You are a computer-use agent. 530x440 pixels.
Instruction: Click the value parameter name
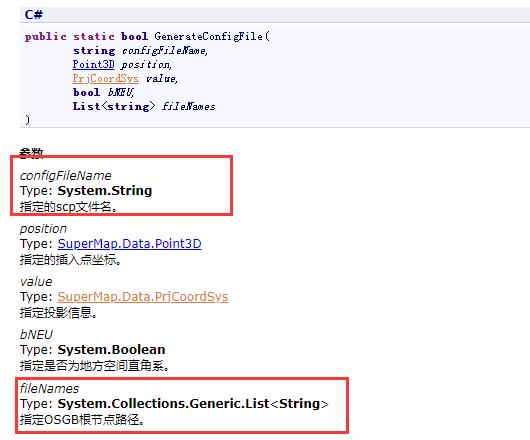point(36,282)
